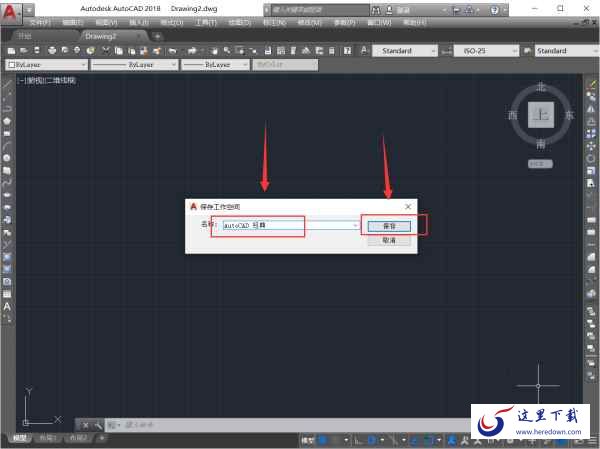Screen dimensions: 600x449
Task: Open the table style Standard dropdown
Action: pyautogui.click(x=567, y=51)
